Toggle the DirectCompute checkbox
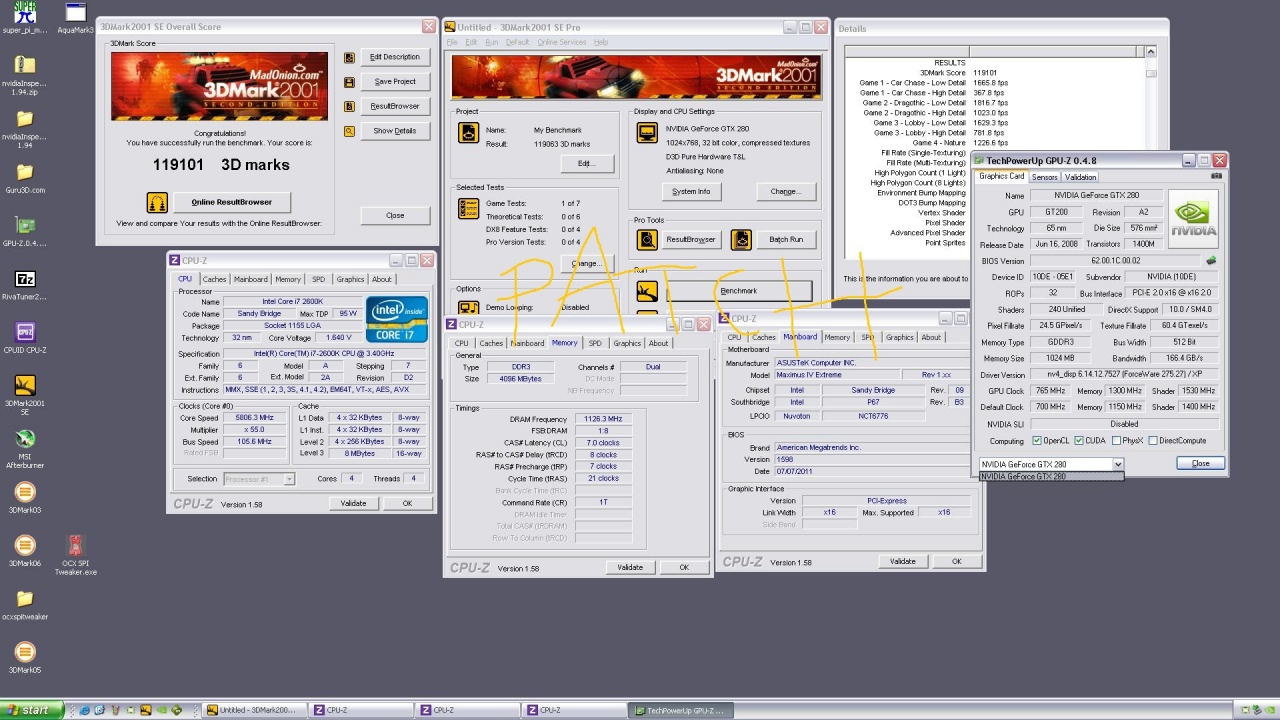This screenshot has height=720, width=1280. (x=1153, y=440)
